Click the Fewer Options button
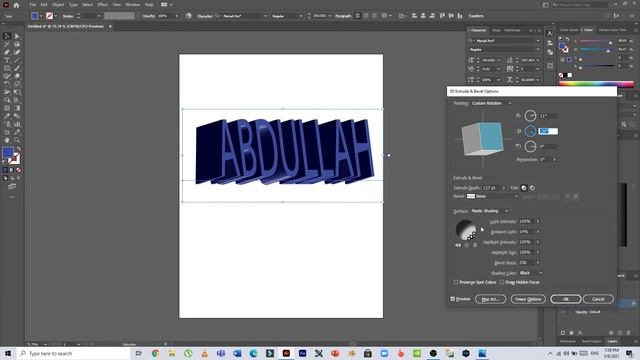Viewport: 640px width, 360px height. [528, 299]
